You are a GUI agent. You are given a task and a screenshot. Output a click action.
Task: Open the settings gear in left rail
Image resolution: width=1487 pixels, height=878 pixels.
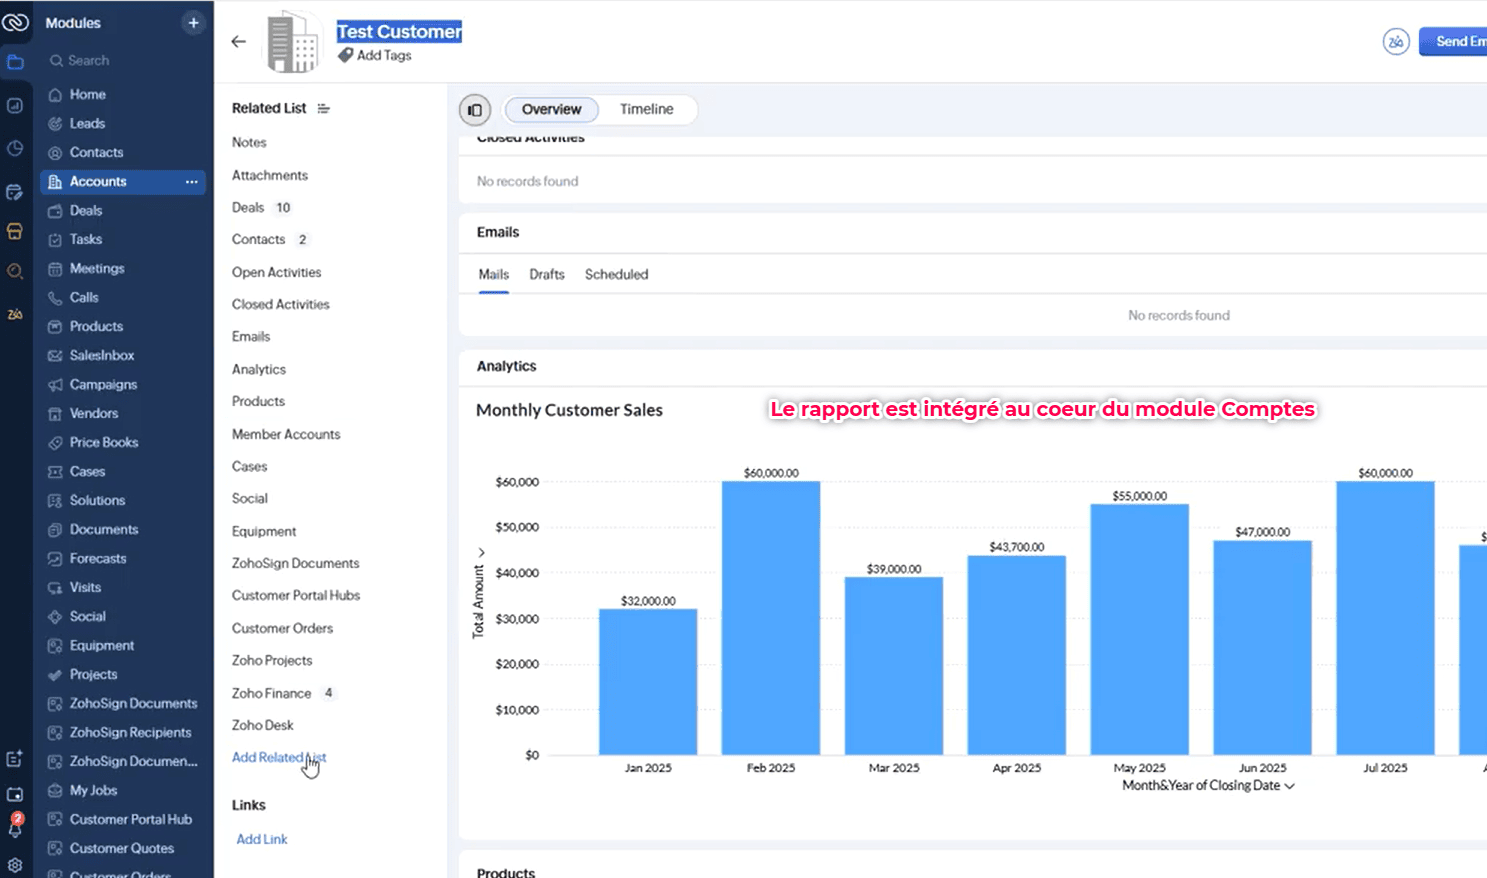15,866
